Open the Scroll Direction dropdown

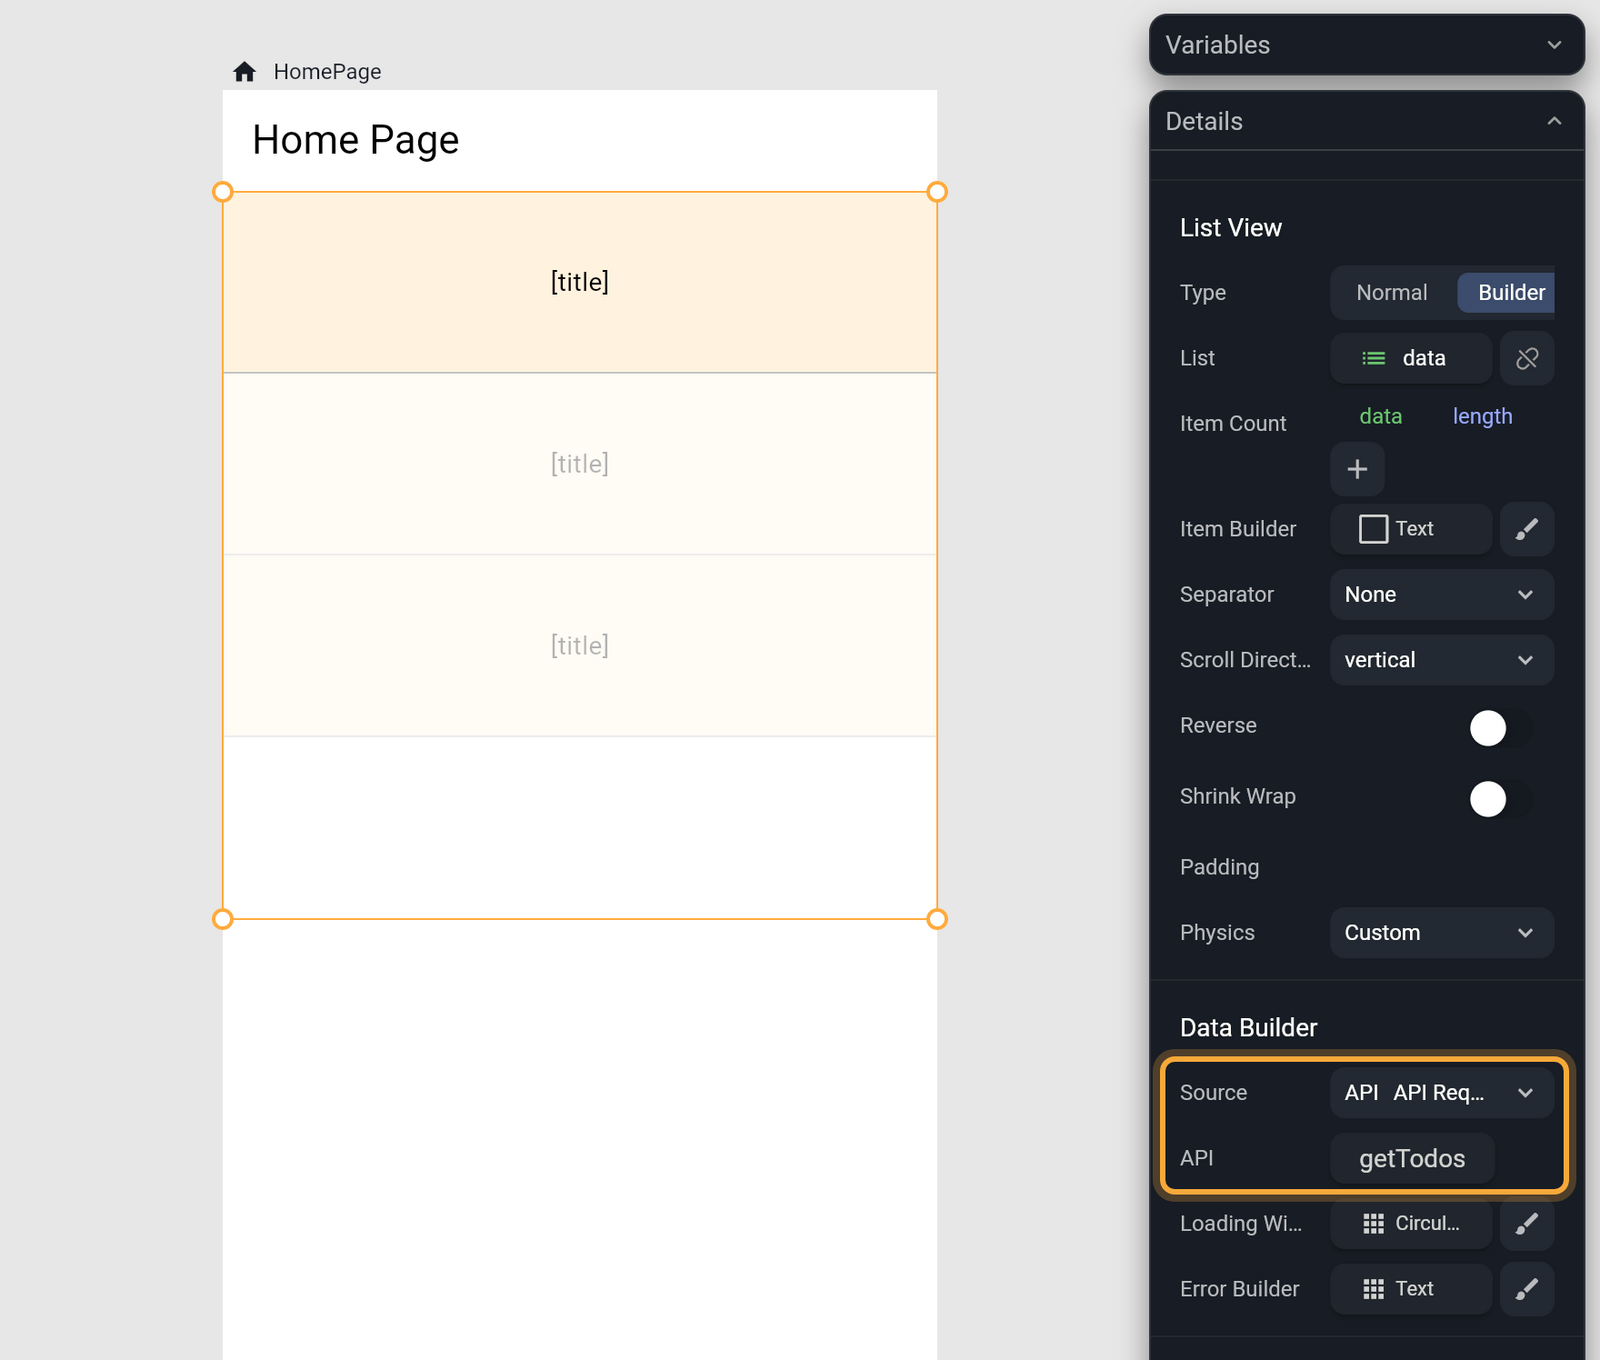[1442, 660]
